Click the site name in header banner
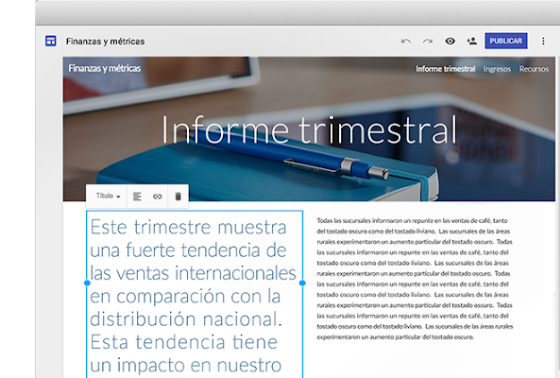560x378 pixels. (x=105, y=68)
